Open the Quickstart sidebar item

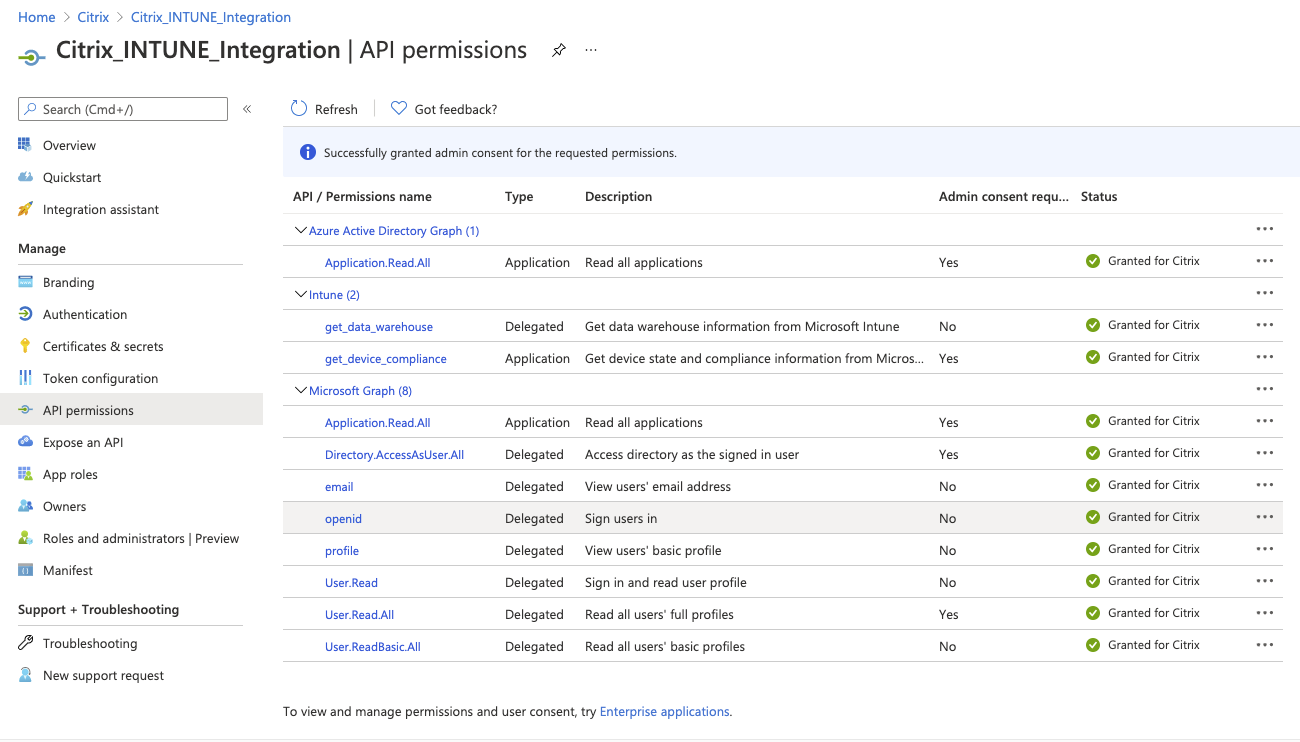[x=72, y=177]
